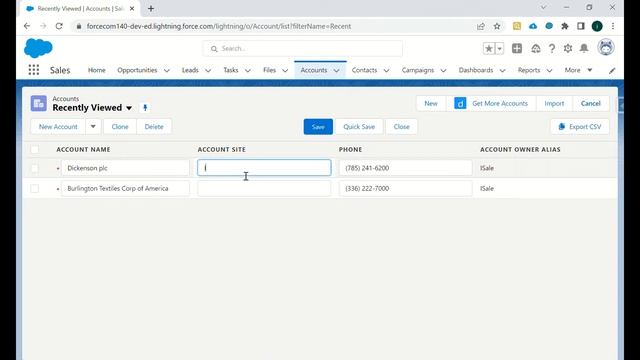Click the Salesforce global Search field
The image size is (640, 360).
click(303, 49)
